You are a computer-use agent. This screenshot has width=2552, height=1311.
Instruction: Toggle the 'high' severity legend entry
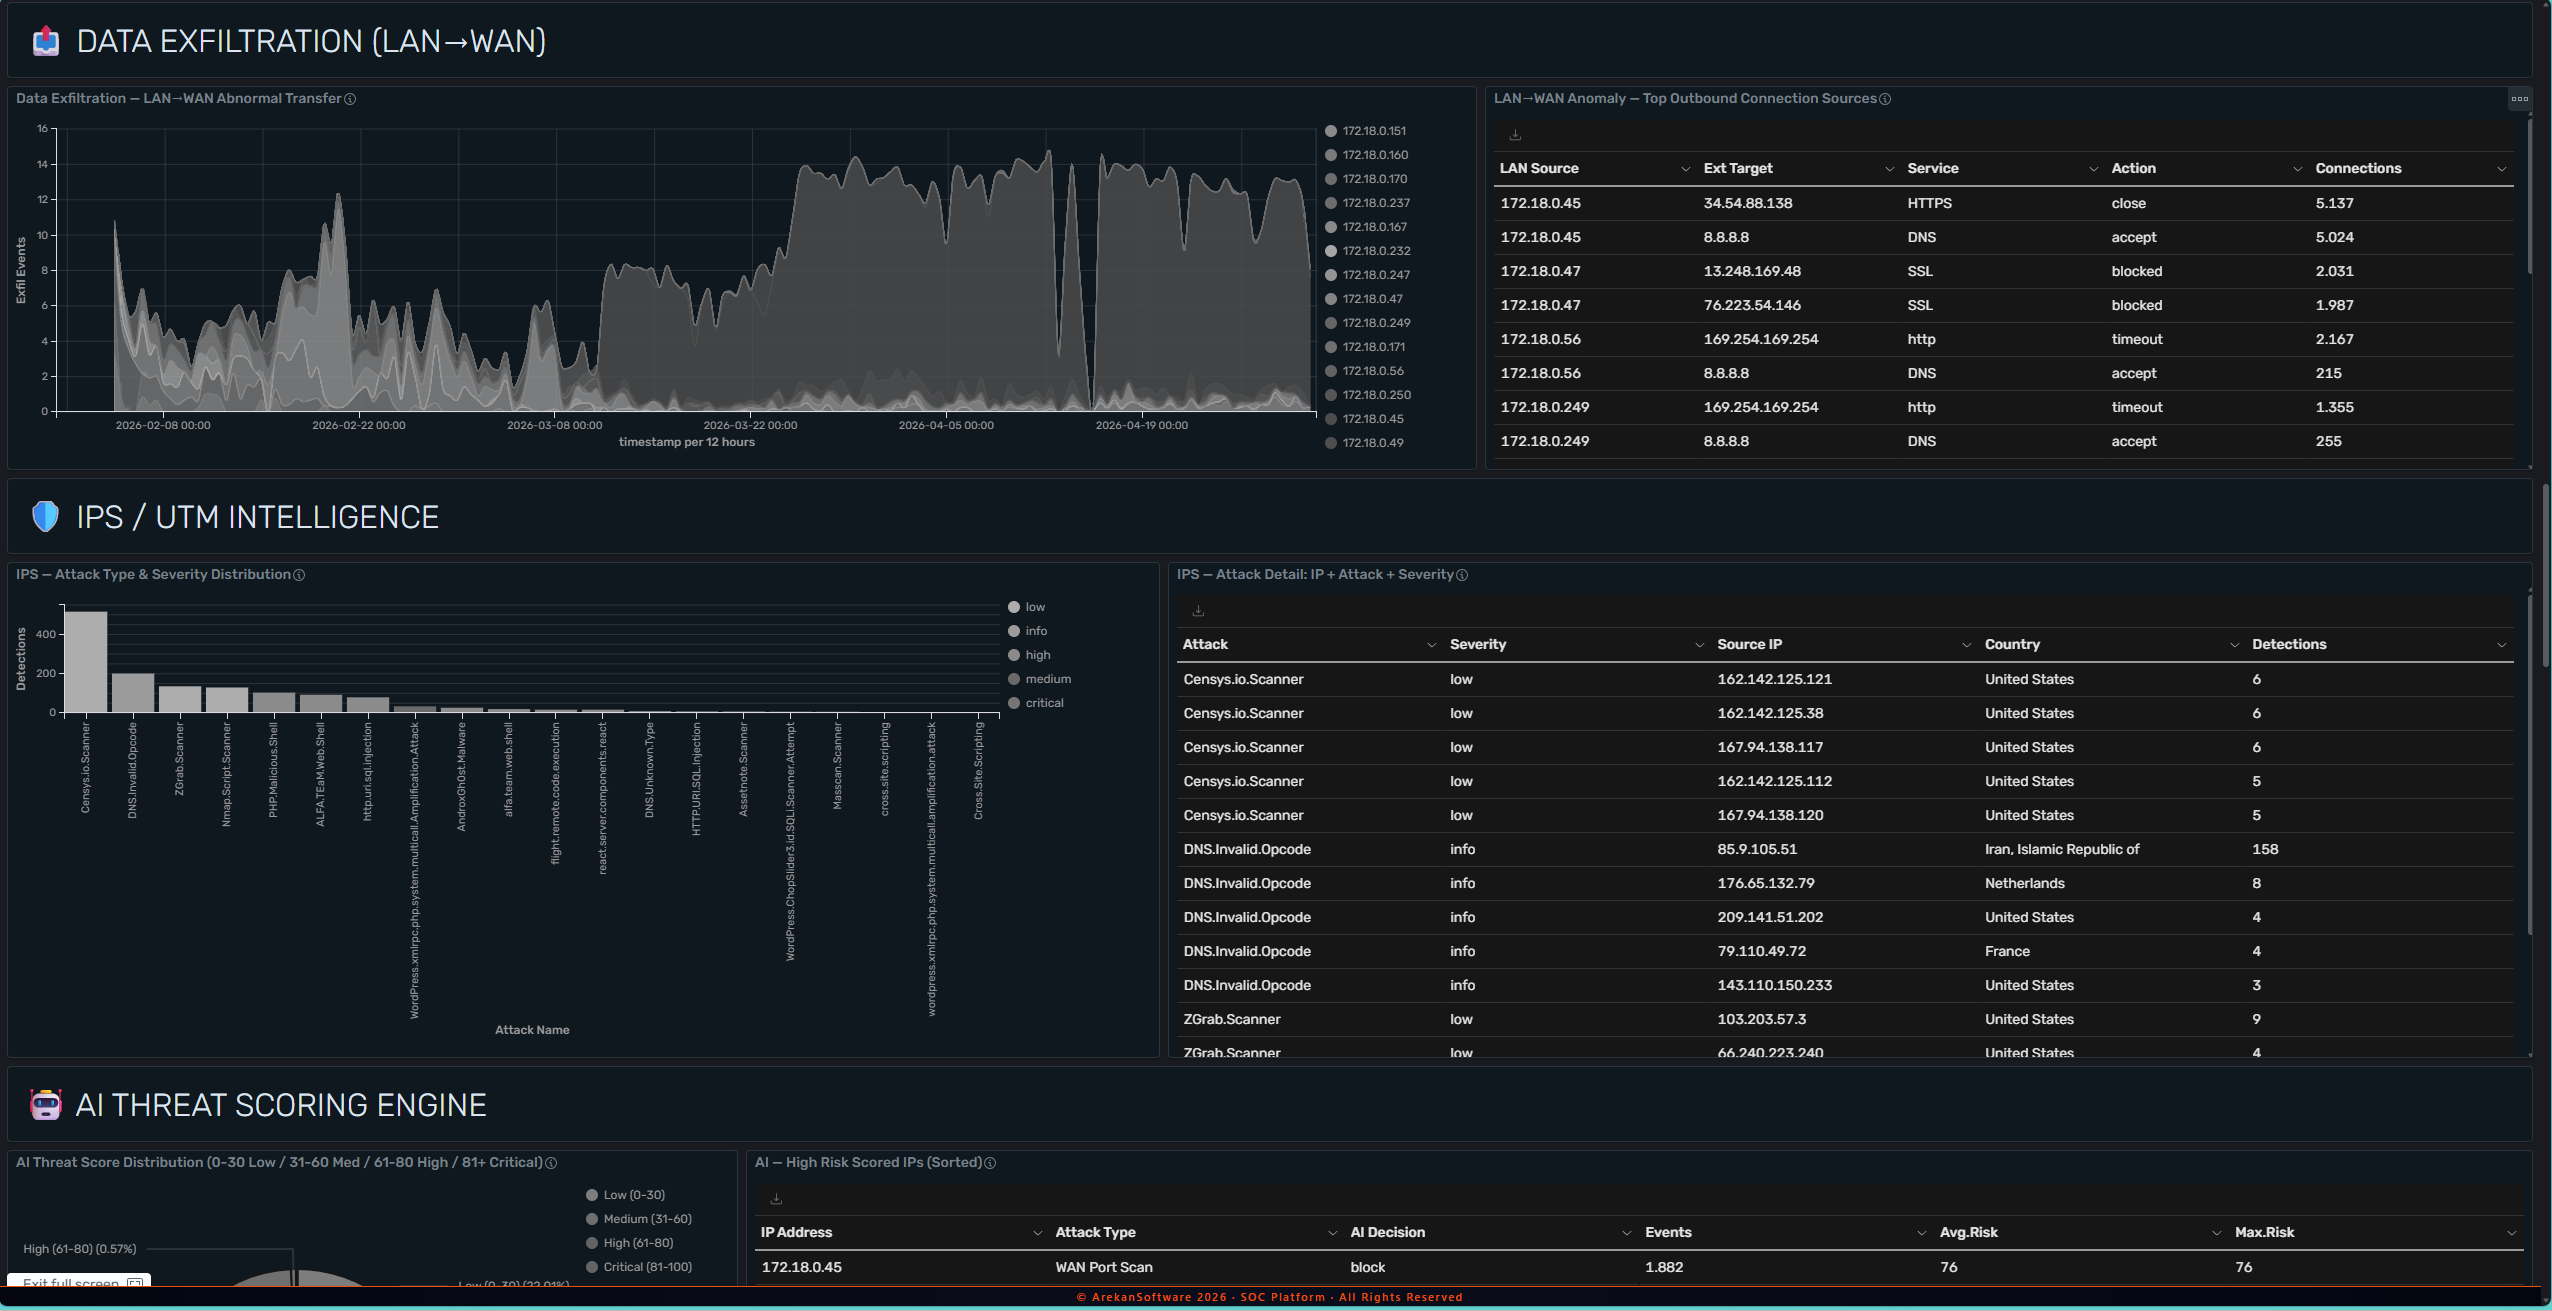1030,655
